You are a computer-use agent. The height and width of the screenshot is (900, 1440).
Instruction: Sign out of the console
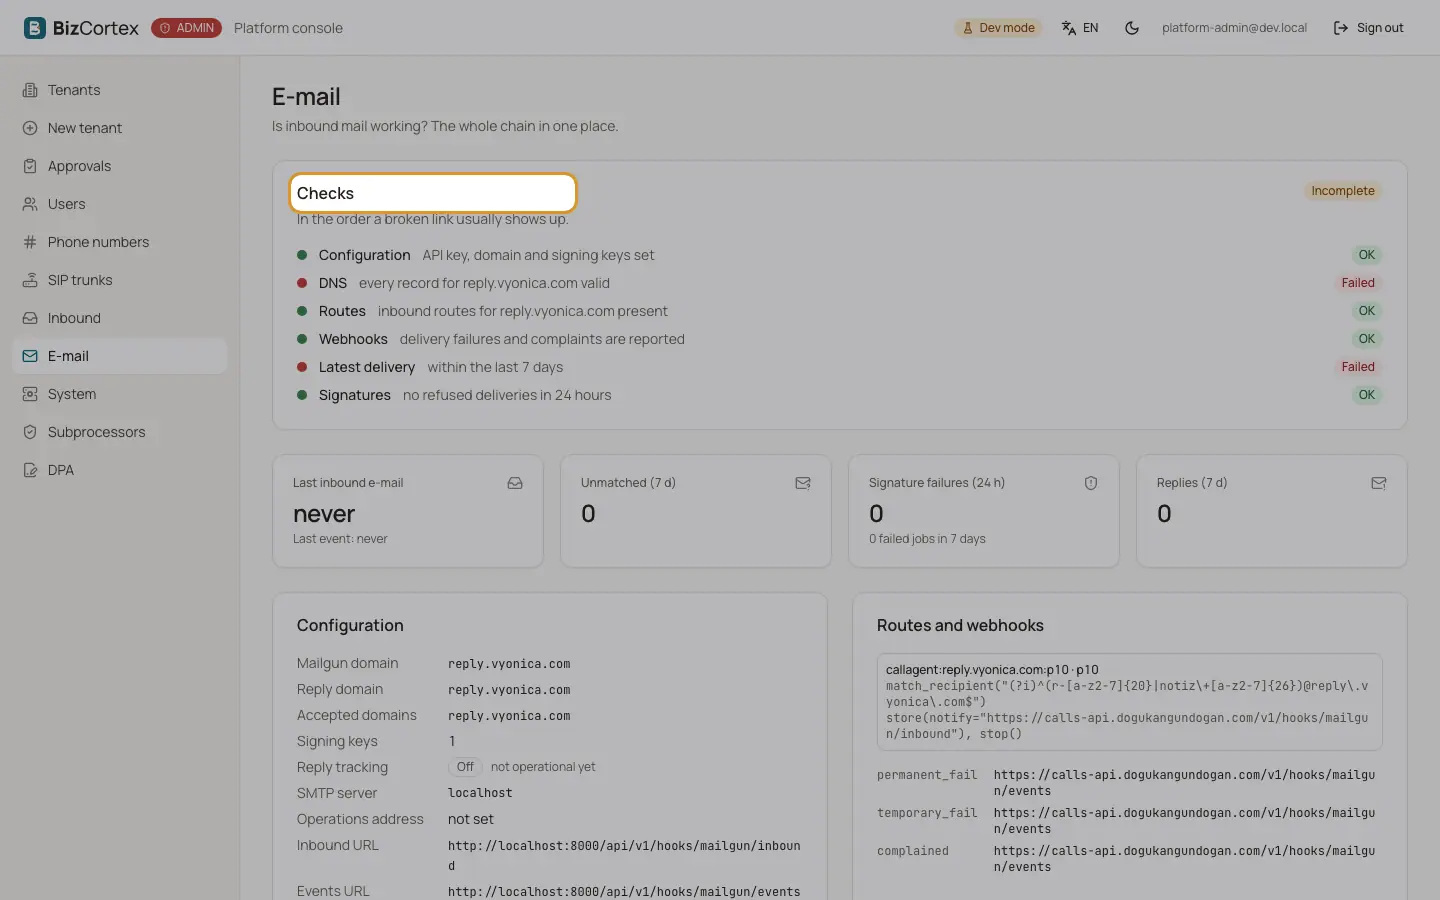click(1368, 28)
